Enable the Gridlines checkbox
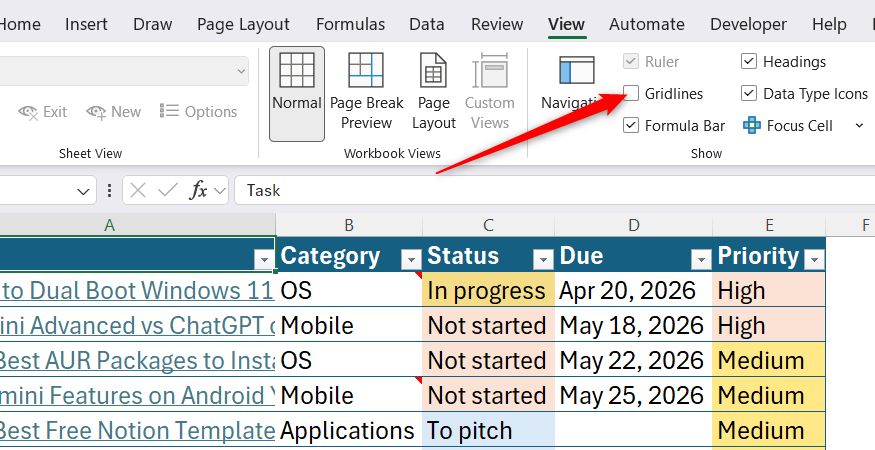The image size is (875, 450). (x=631, y=93)
